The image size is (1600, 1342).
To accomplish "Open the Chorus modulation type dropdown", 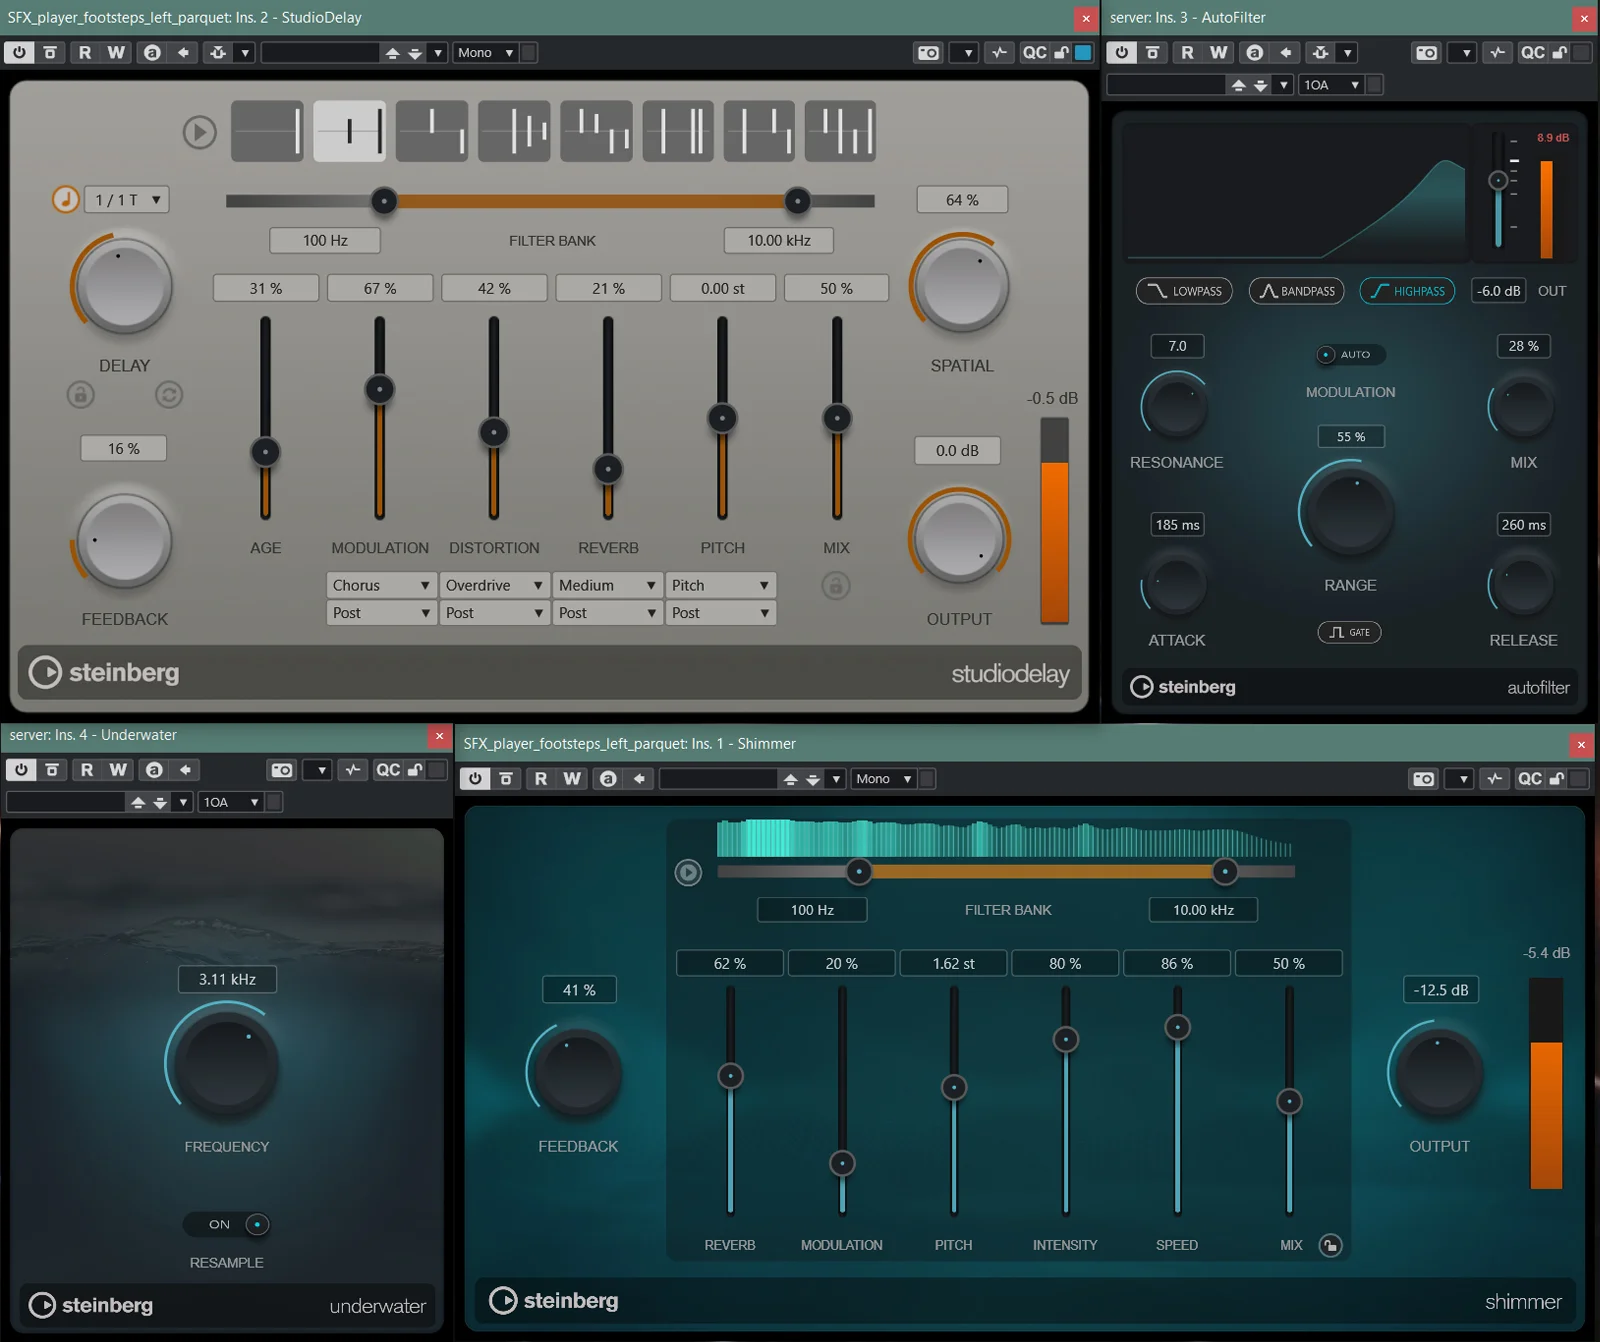I will (x=381, y=585).
